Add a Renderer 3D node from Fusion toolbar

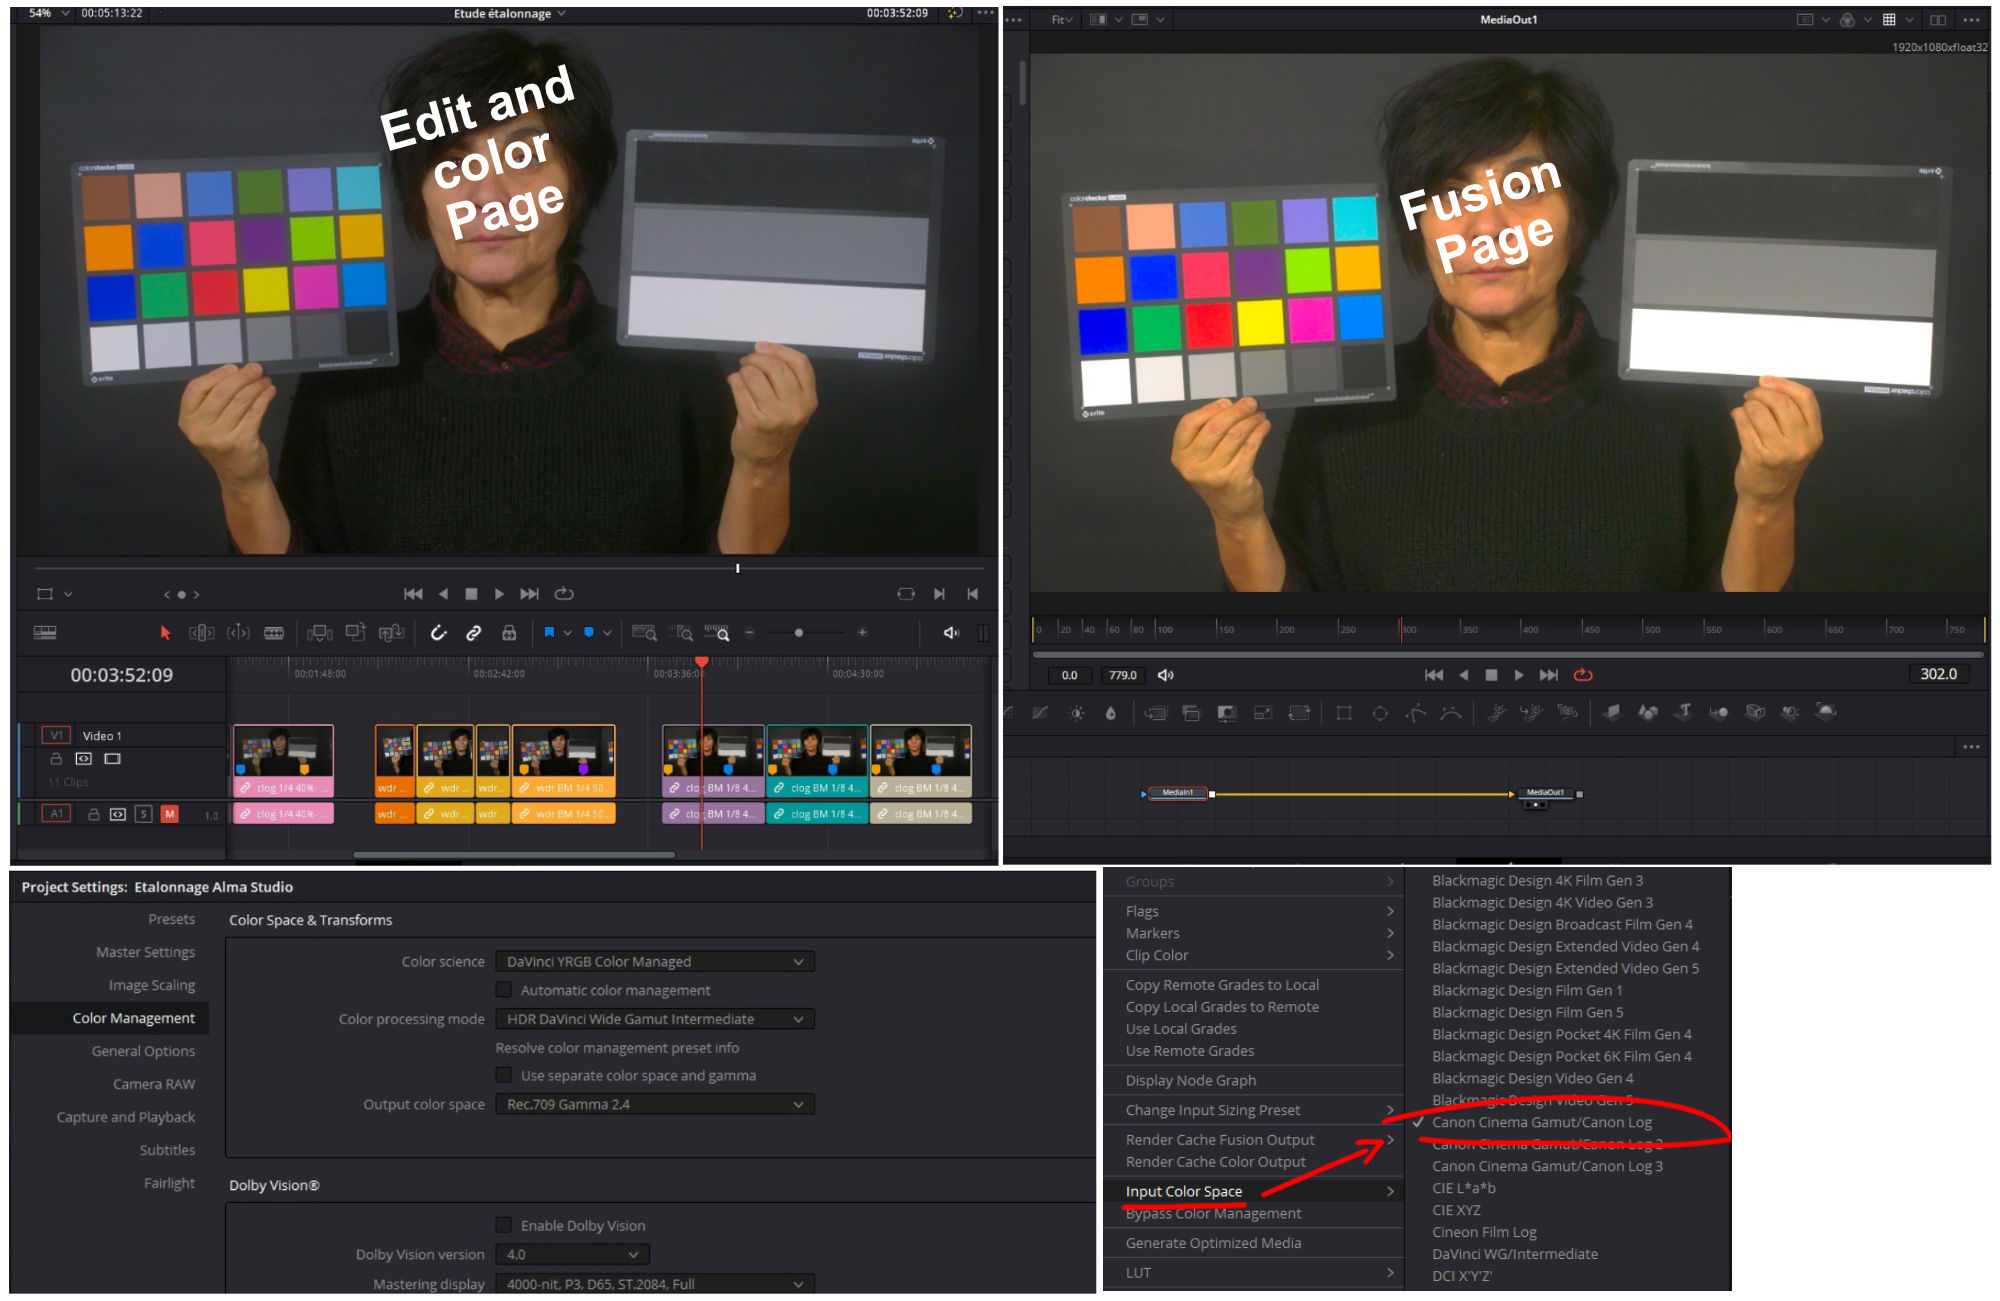click(1826, 712)
